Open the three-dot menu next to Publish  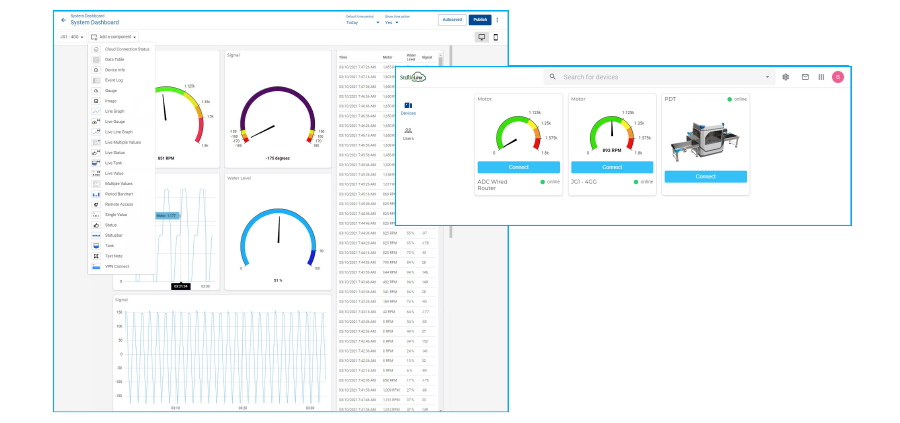point(498,20)
